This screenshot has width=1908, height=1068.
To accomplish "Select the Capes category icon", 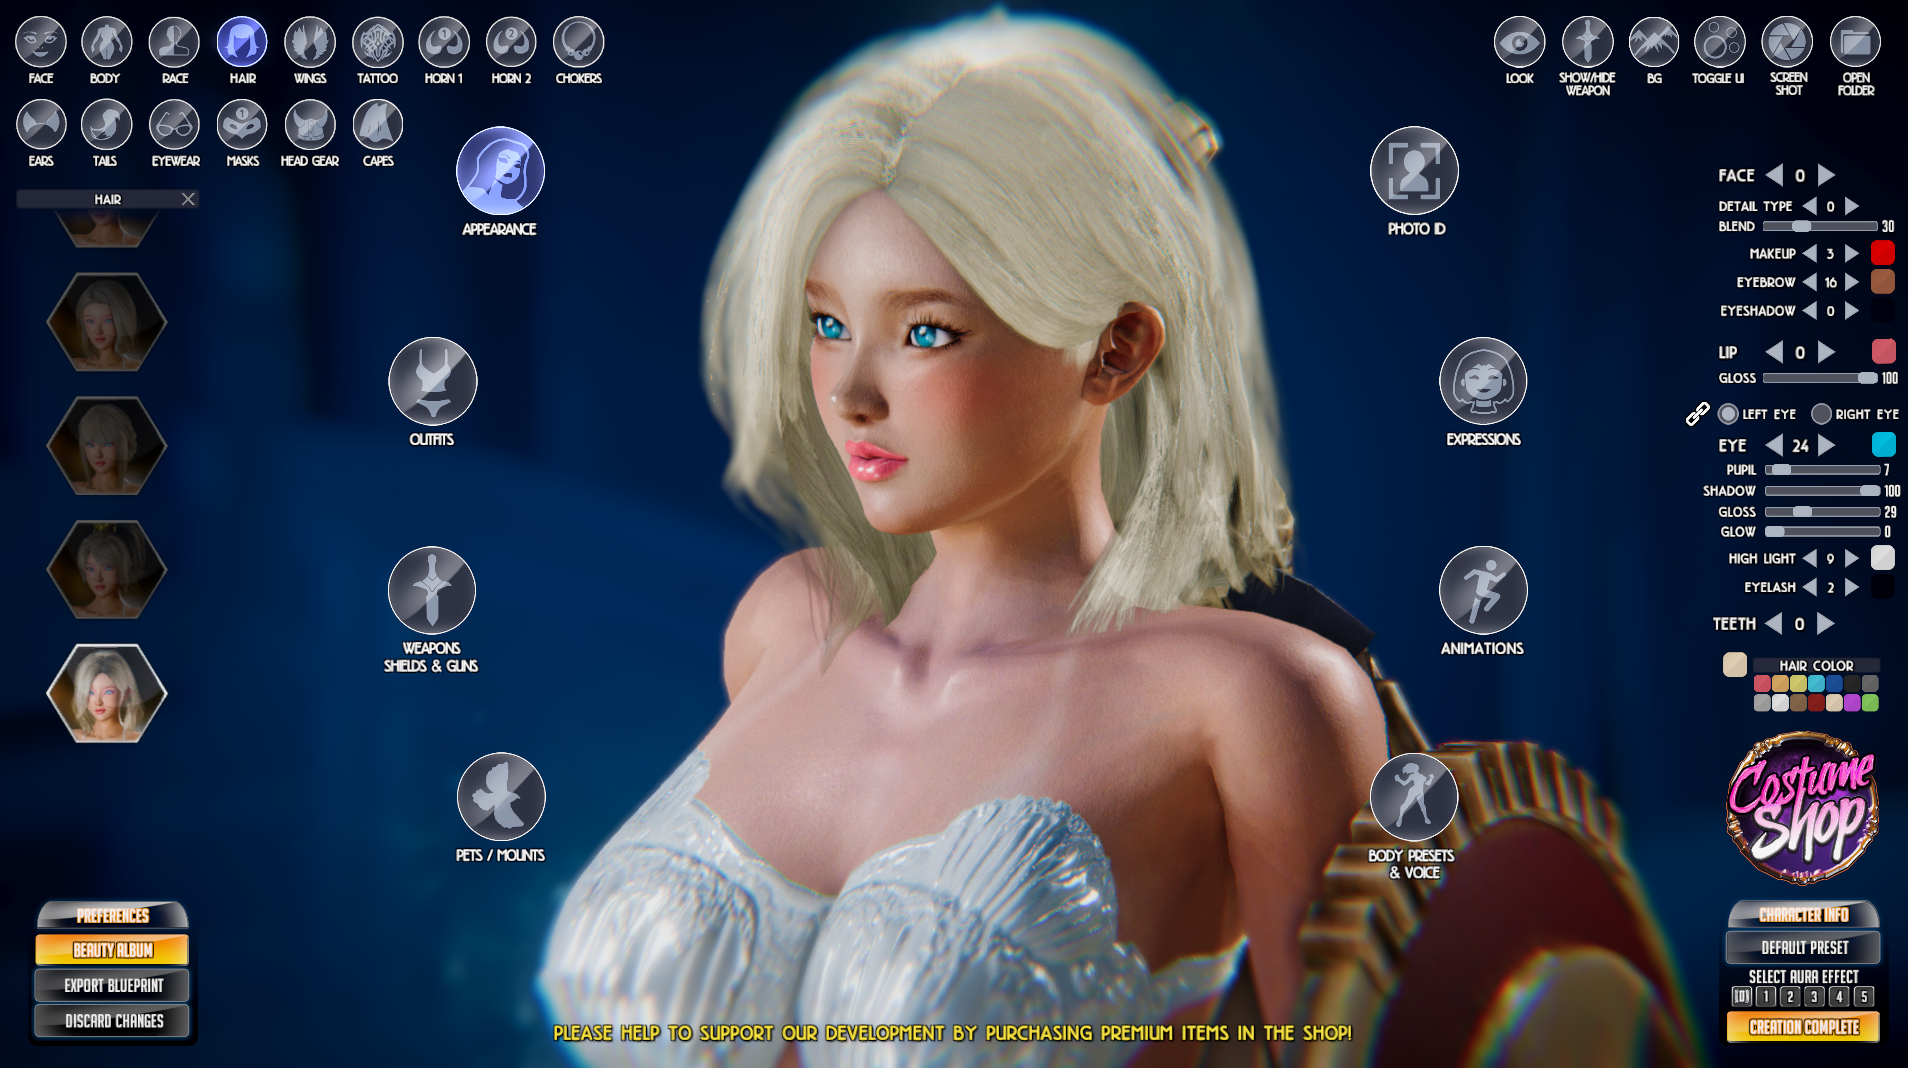I will (x=378, y=125).
